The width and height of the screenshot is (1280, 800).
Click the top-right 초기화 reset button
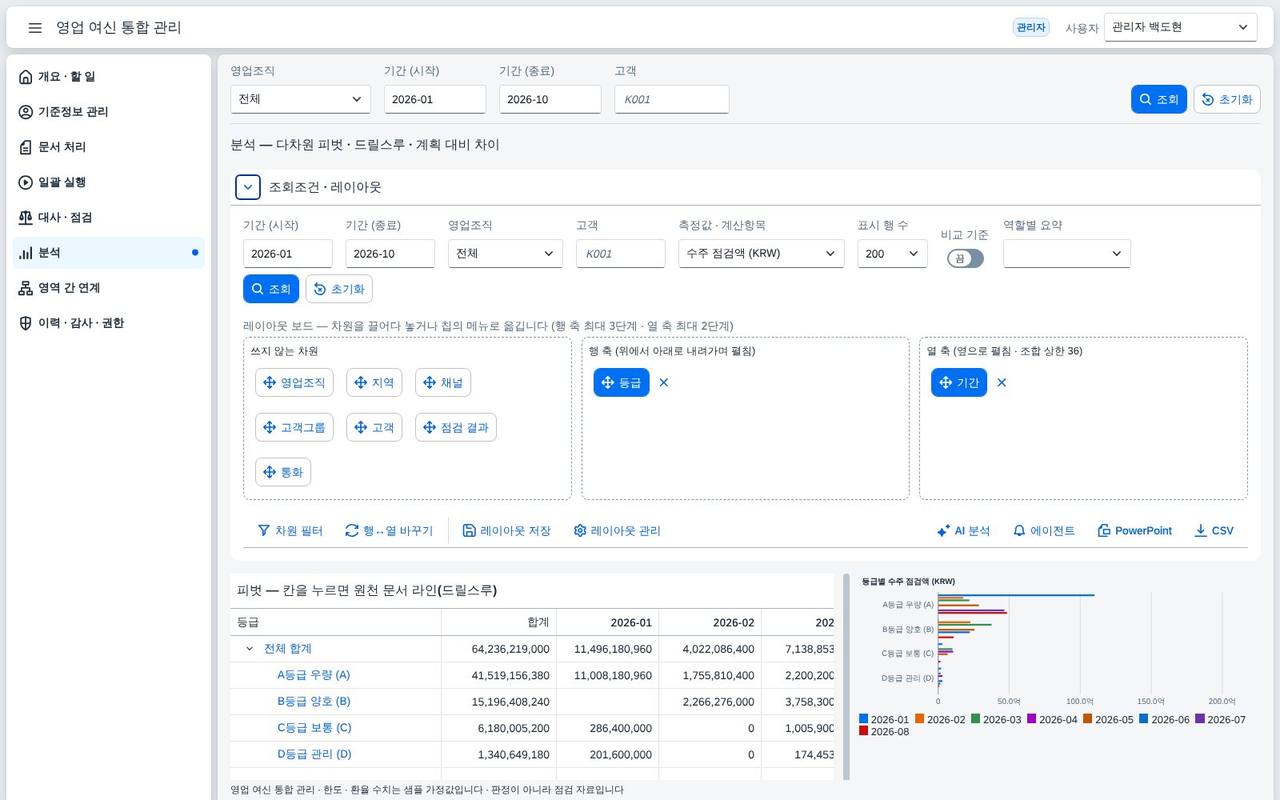tap(1227, 99)
